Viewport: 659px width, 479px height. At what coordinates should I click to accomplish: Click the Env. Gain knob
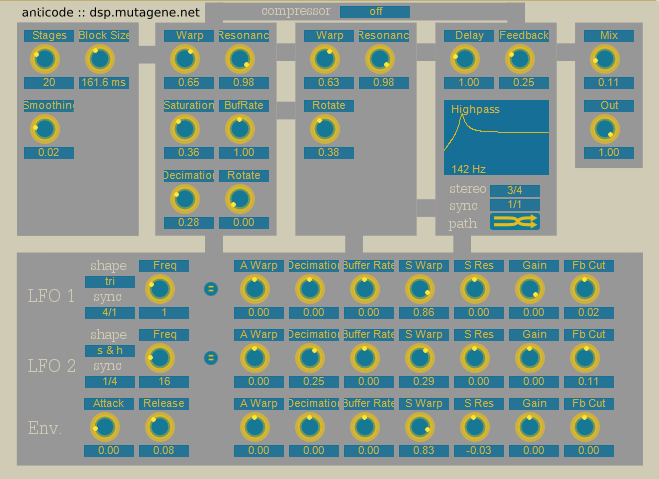(530, 427)
